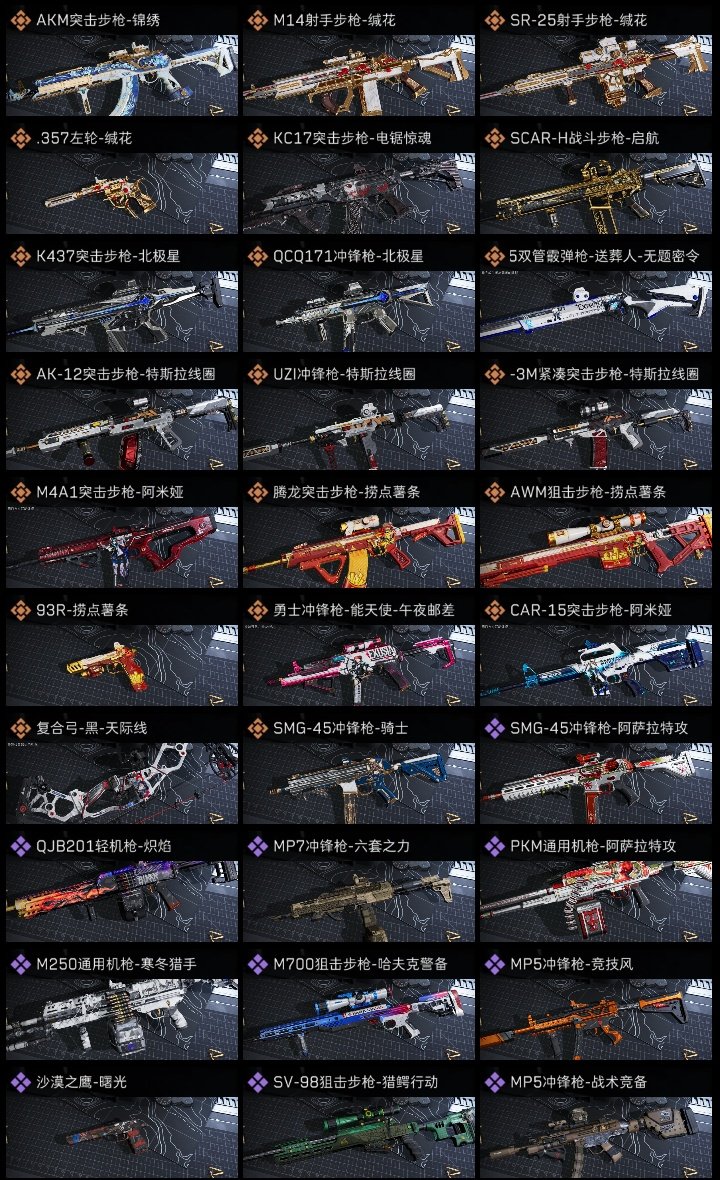Click the purple rarity icon beside SMG-45冲锋枪-阿萨拉特攻

tap(494, 728)
